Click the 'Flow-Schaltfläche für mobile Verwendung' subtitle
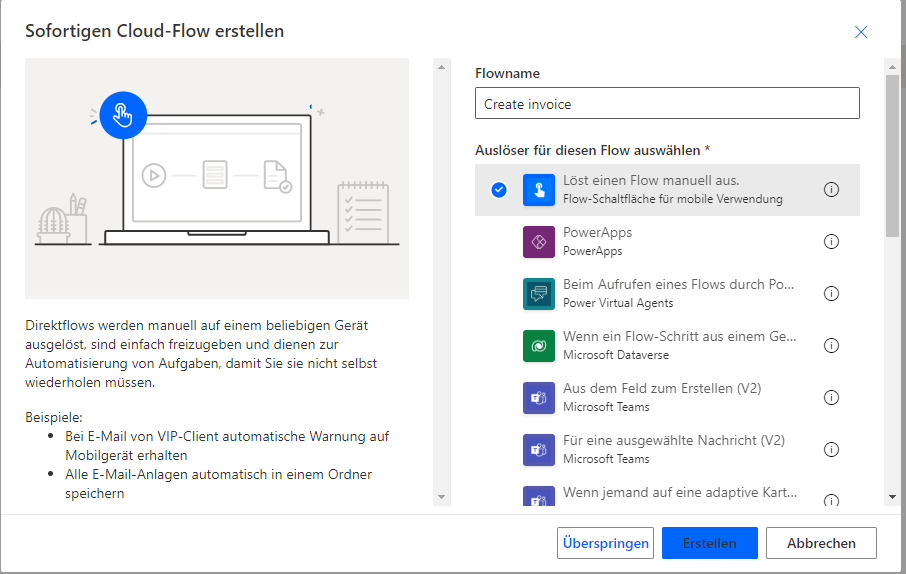Image resolution: width=906 pixels, height=574 pixels. (673, 199)
